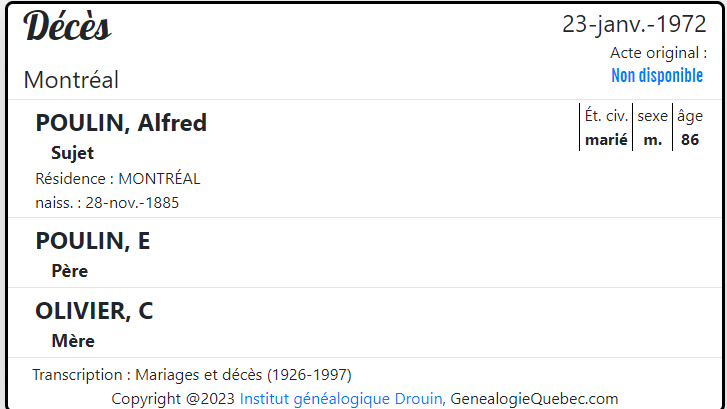Open the Institut généalogique Drouin link

click(x=341, y=399)
